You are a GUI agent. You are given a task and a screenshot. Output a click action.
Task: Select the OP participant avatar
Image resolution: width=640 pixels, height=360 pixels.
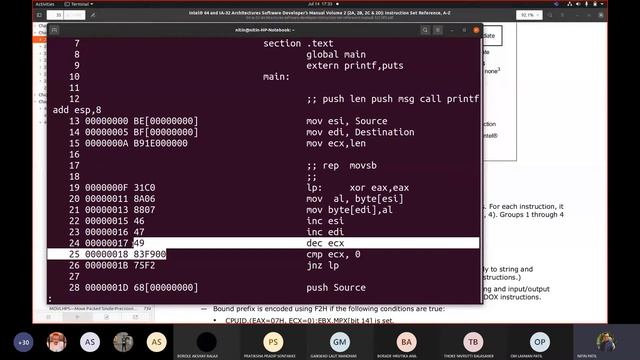(x=540, y=342)
